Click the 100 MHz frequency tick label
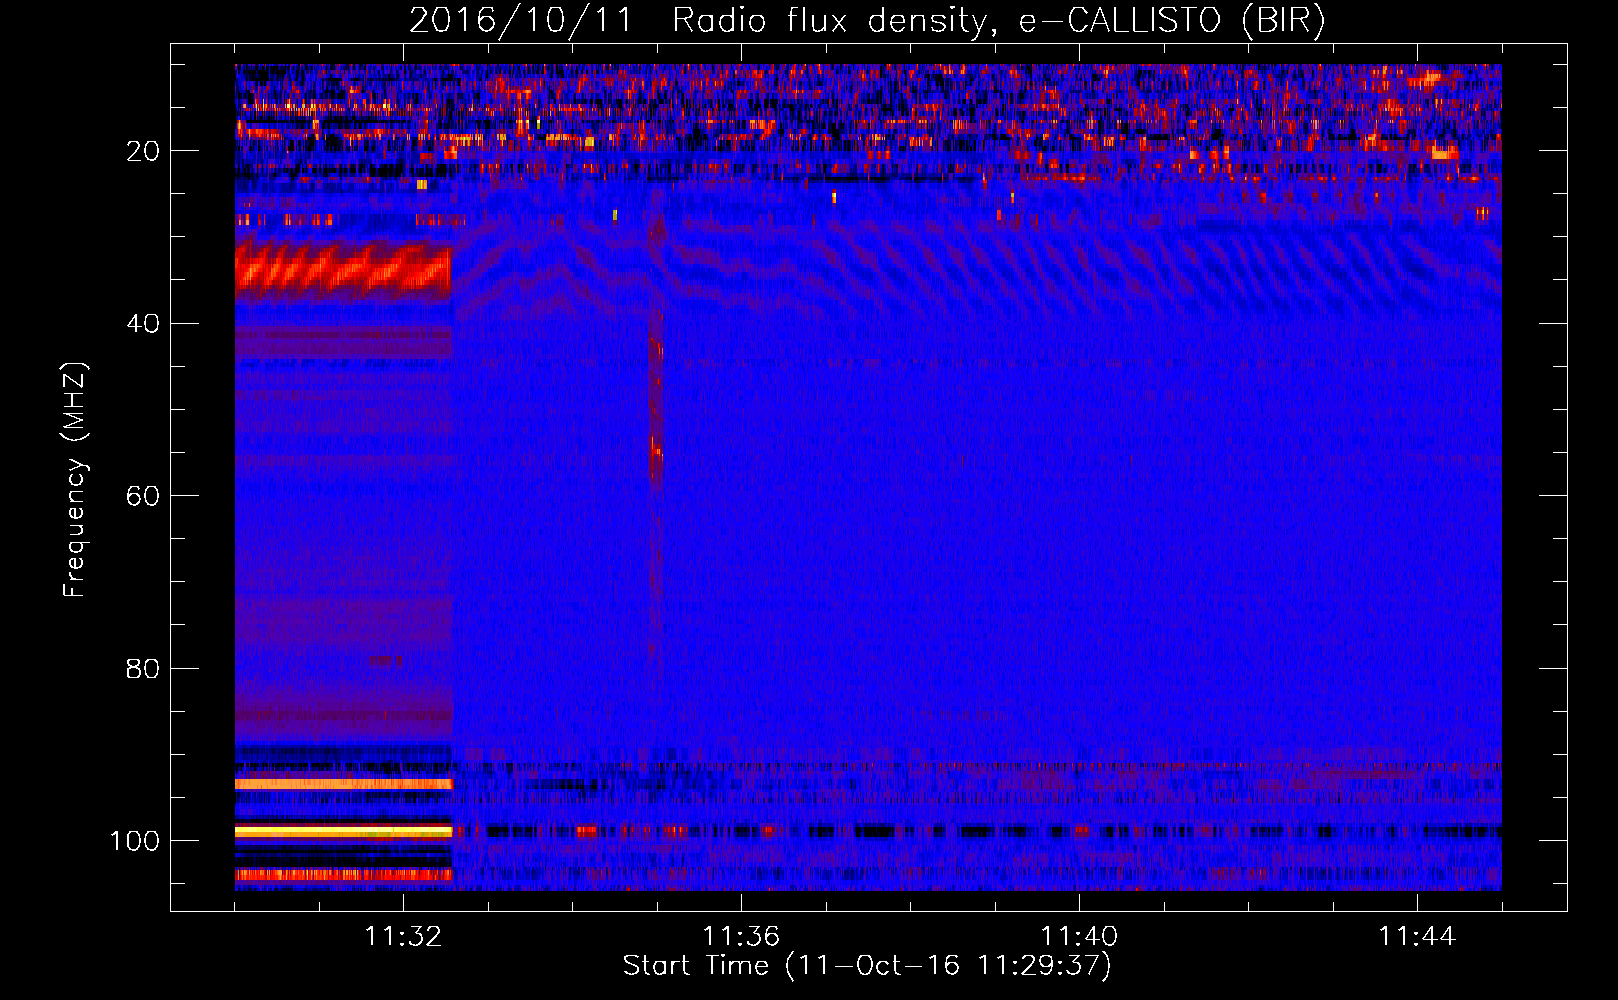This screenshot has width=1618, height=1000. pos(135,841)
